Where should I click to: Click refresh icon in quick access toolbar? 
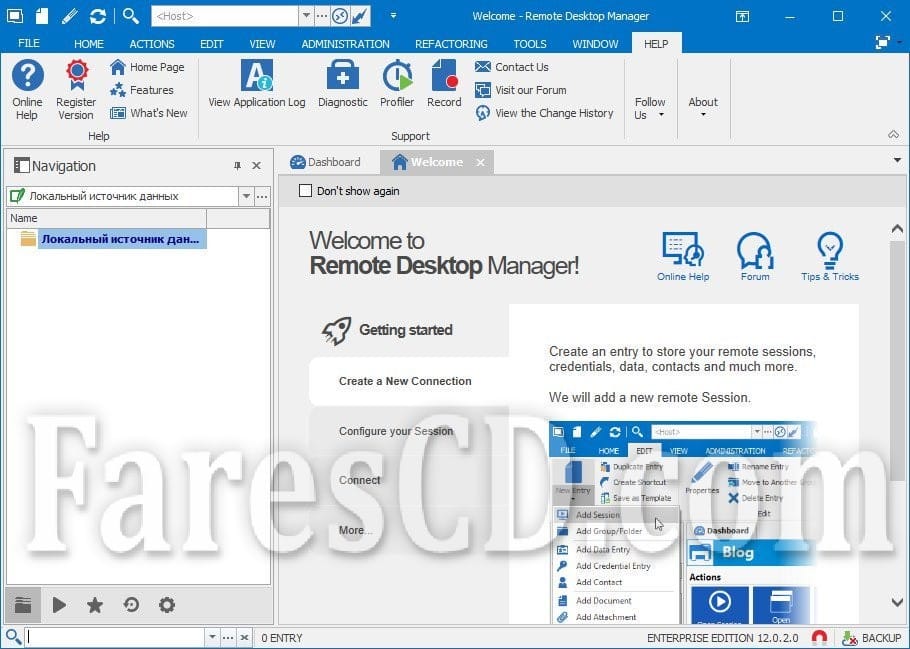tap(98, 16)
